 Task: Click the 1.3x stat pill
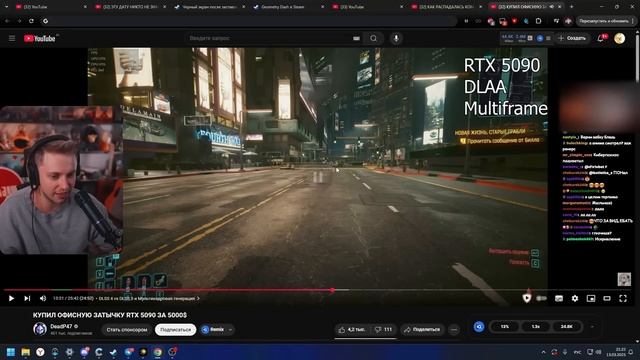536,327
